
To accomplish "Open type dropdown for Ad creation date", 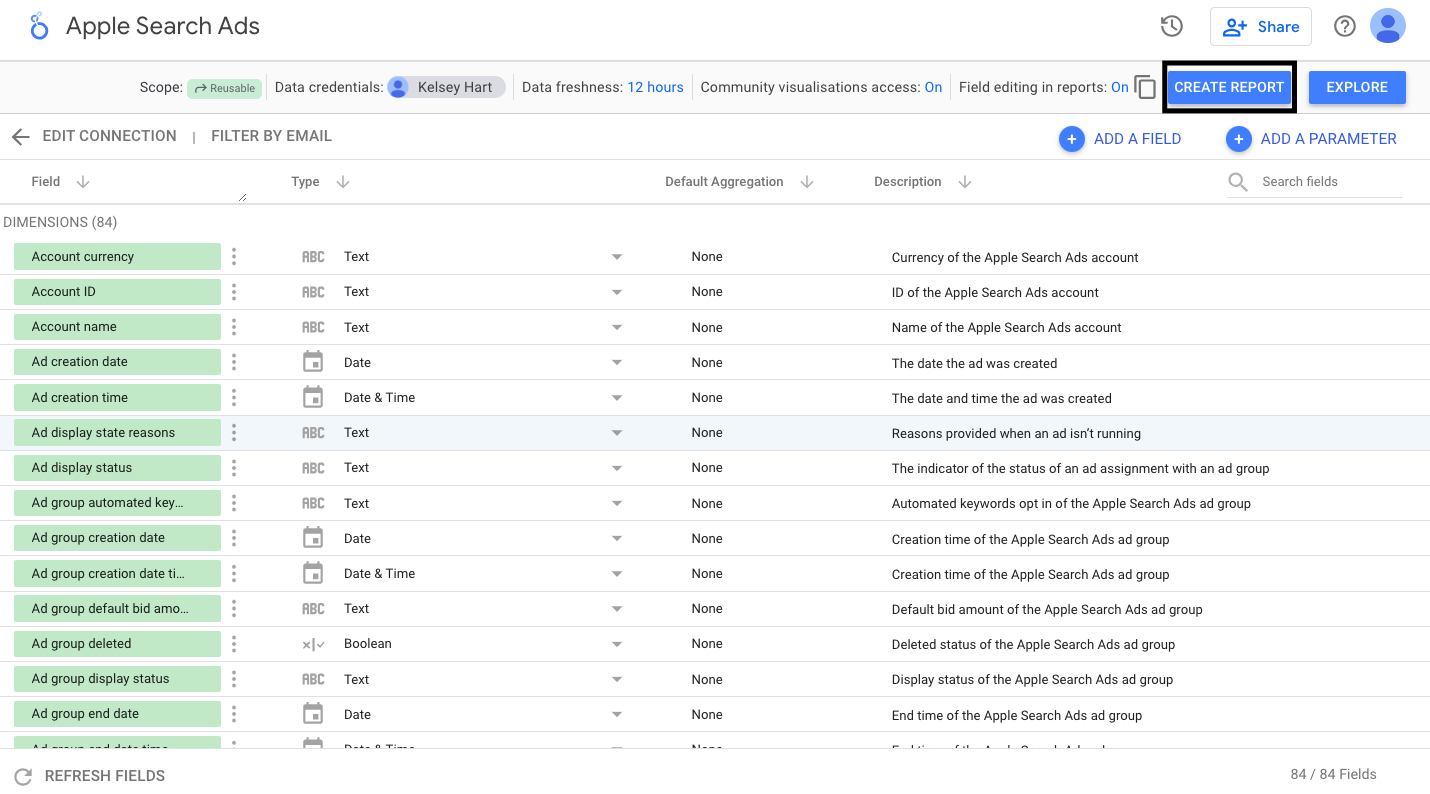I will point(617,362).
